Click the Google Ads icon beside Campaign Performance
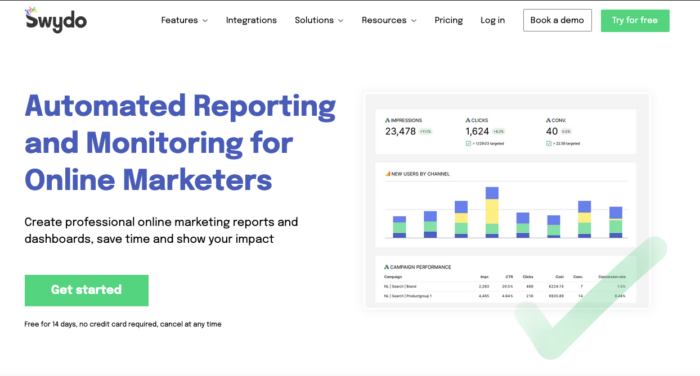The image size is (700, 376). pyautogui.click(x=387, y=267)
